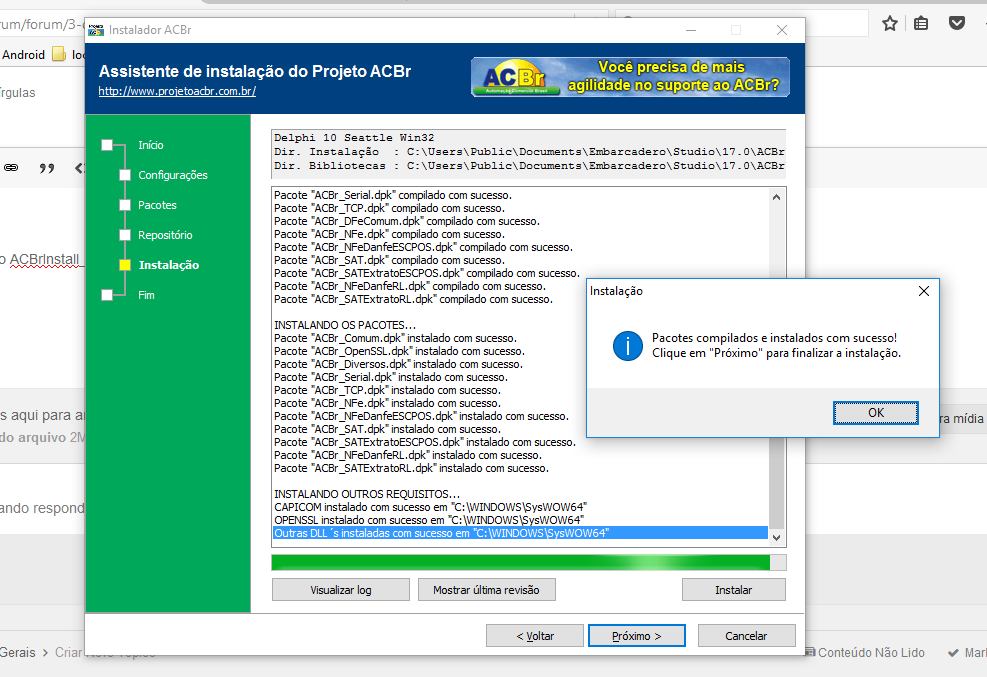Click the 'Dir. Instalação' path line
The width and height of the screenshot is (987, 677).
[x=529, y=152]
